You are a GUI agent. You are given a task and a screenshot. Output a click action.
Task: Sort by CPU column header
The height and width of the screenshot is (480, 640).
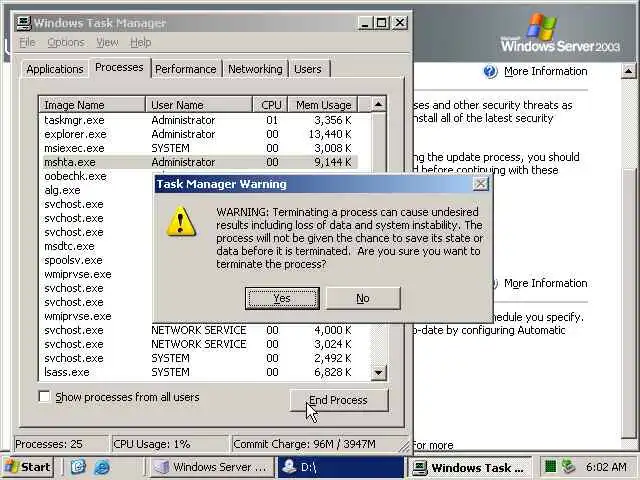tap(271, 105)
